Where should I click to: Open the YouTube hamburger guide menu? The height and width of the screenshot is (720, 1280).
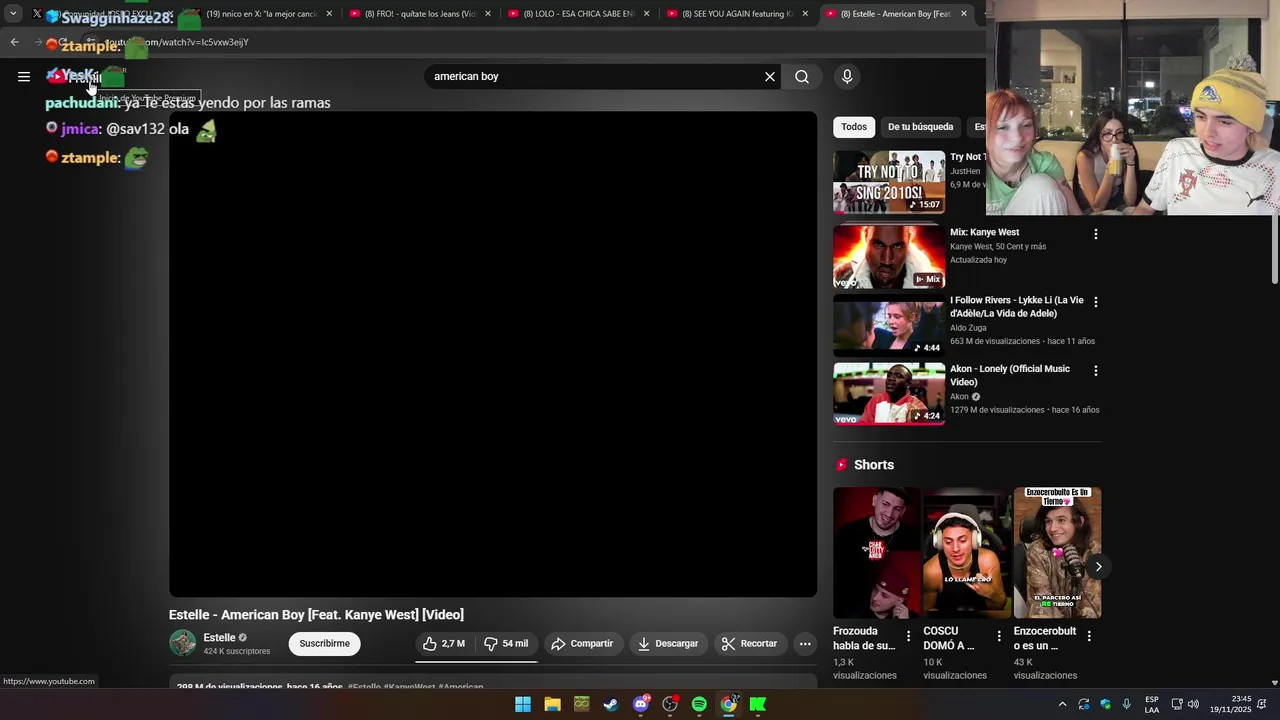click(24, 76)
